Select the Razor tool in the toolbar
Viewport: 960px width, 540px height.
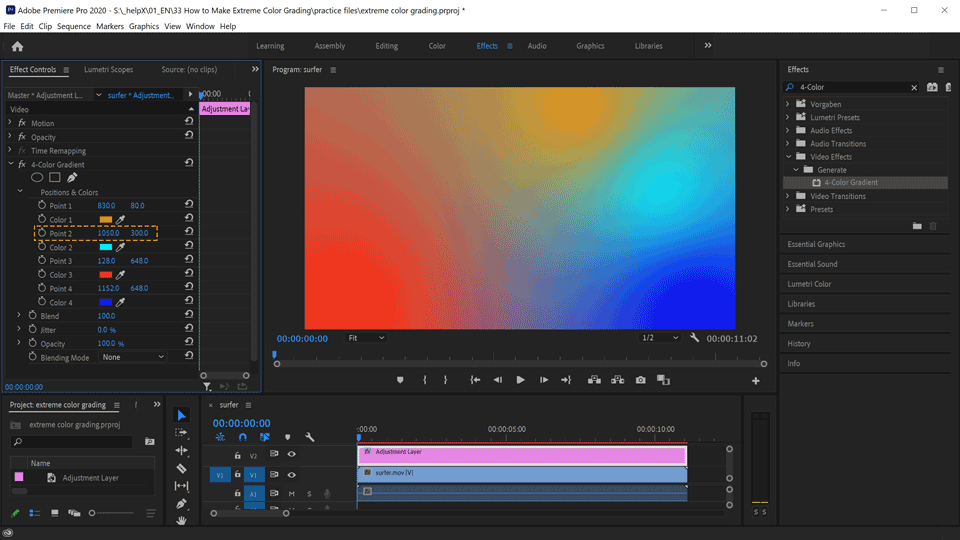tap(181, 468)
